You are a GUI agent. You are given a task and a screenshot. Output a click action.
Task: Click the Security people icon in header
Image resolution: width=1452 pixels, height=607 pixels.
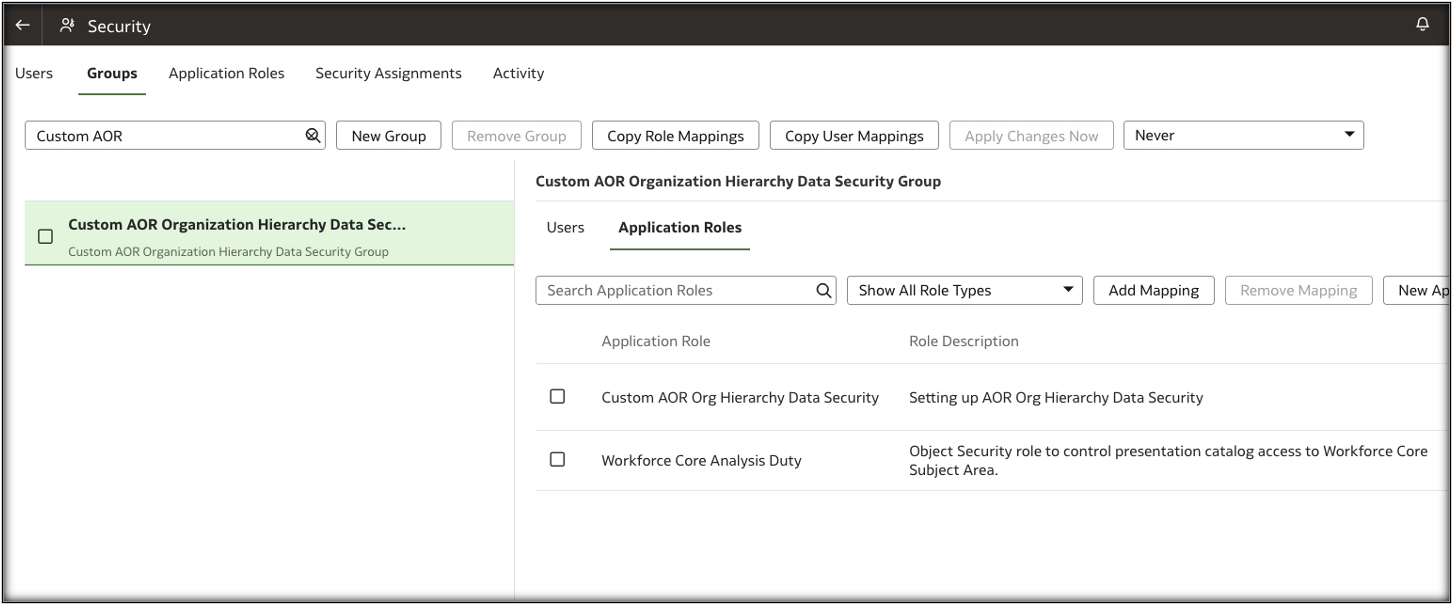[x=68, y=26]
